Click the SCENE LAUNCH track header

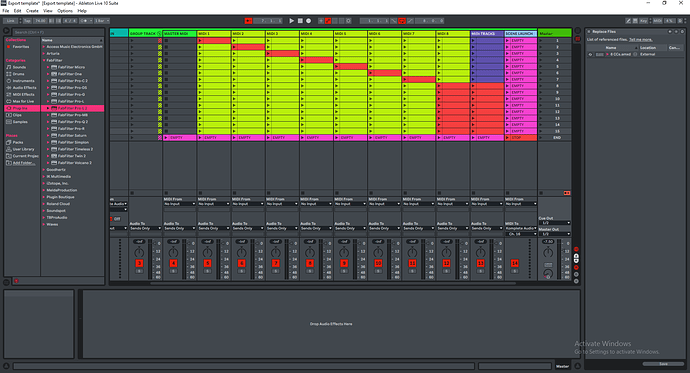click(x=521, y=33)
